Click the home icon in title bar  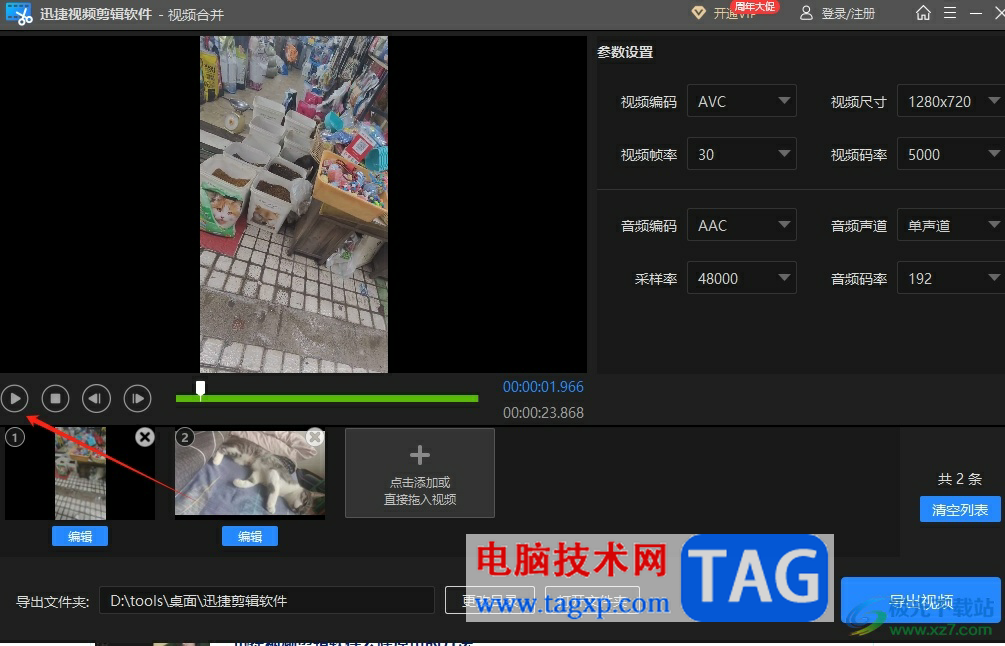point(923,13)
